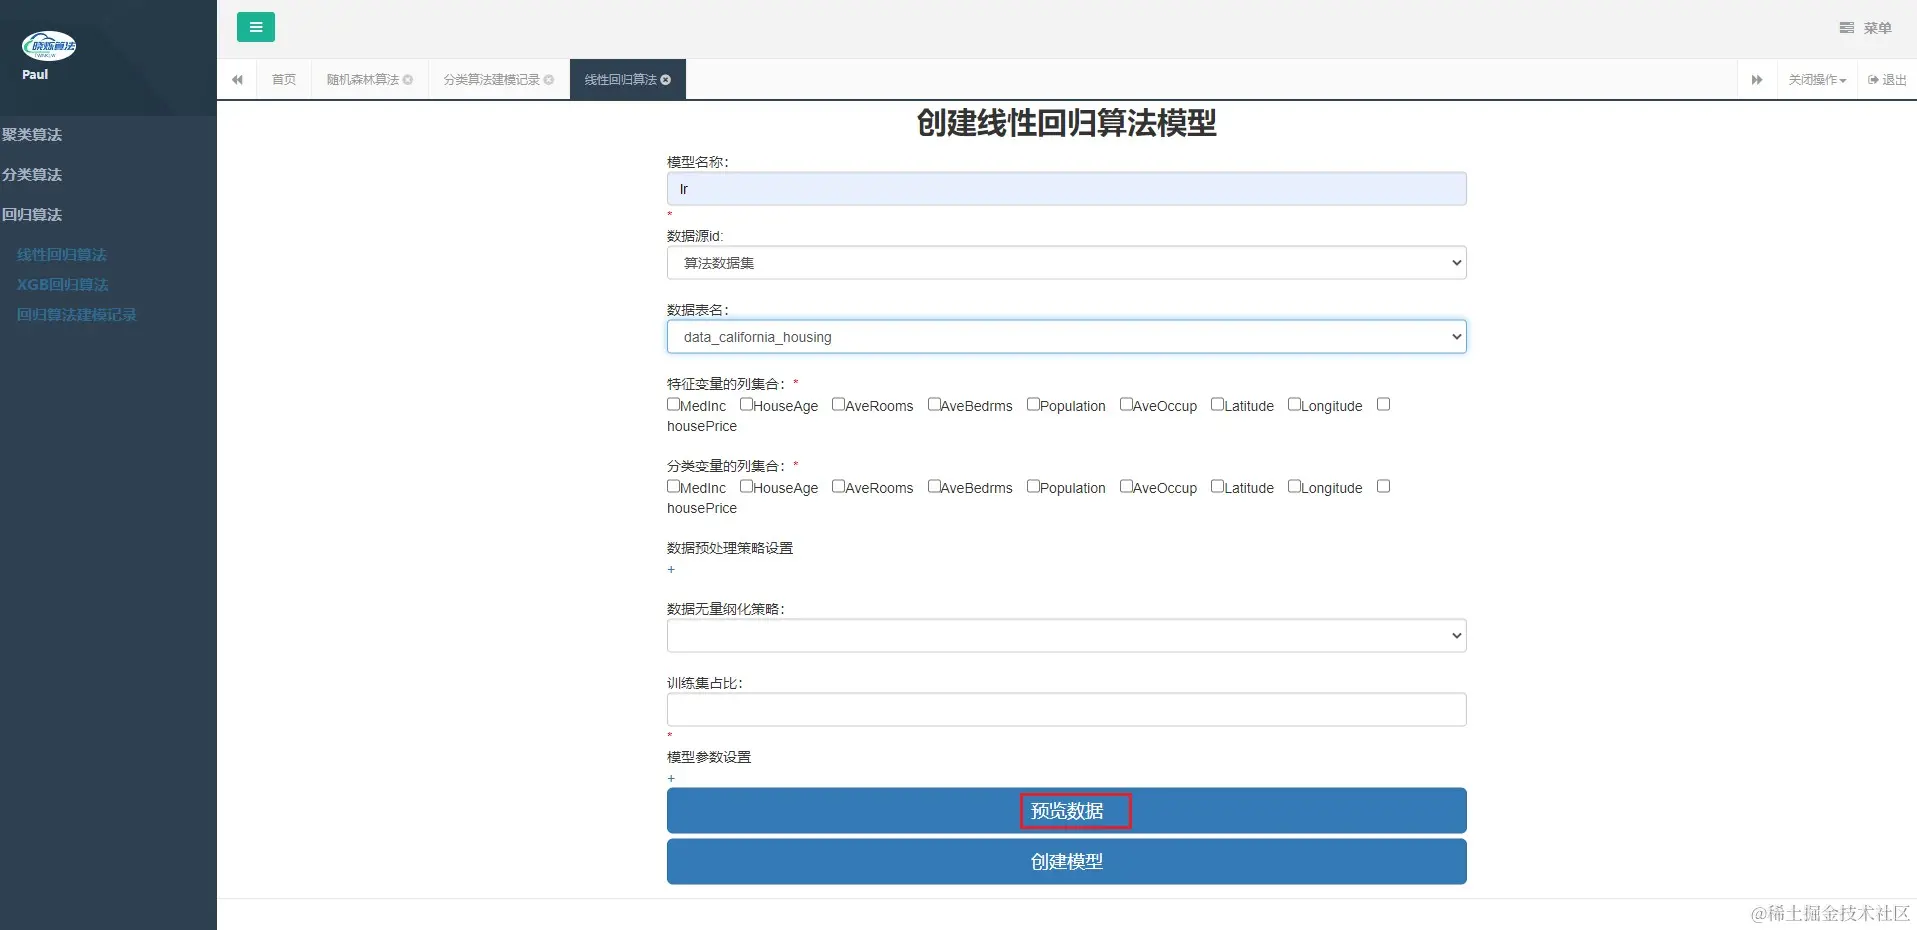
Task: Check Population under 分类变量的列集合
Action: [1033, 487]
